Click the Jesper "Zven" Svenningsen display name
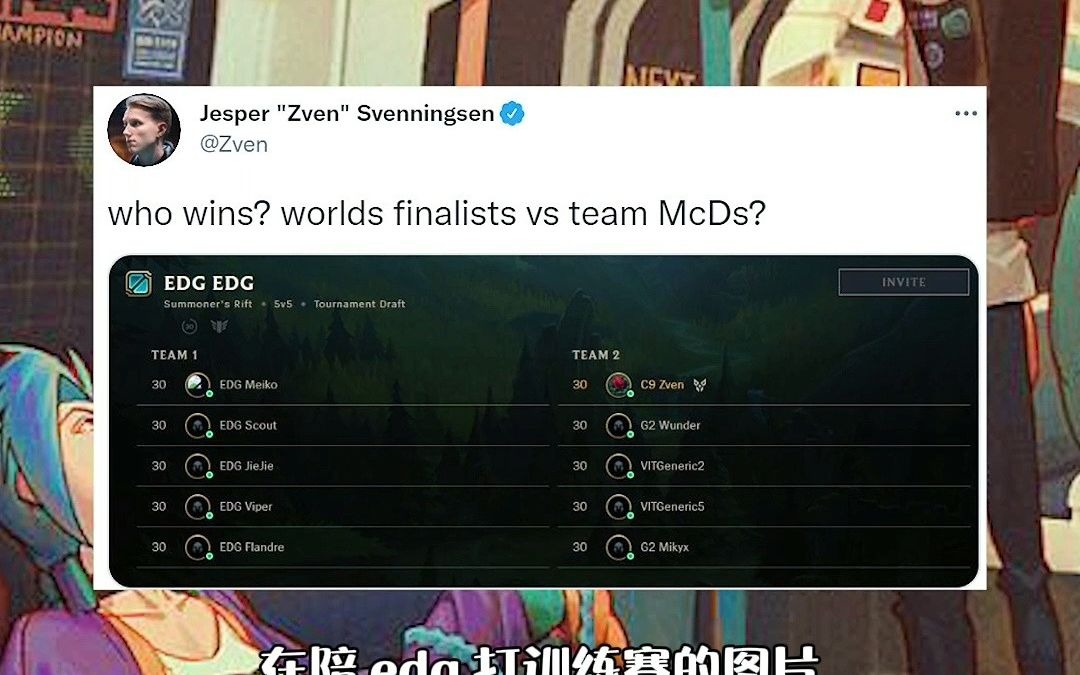 point(347,113)
